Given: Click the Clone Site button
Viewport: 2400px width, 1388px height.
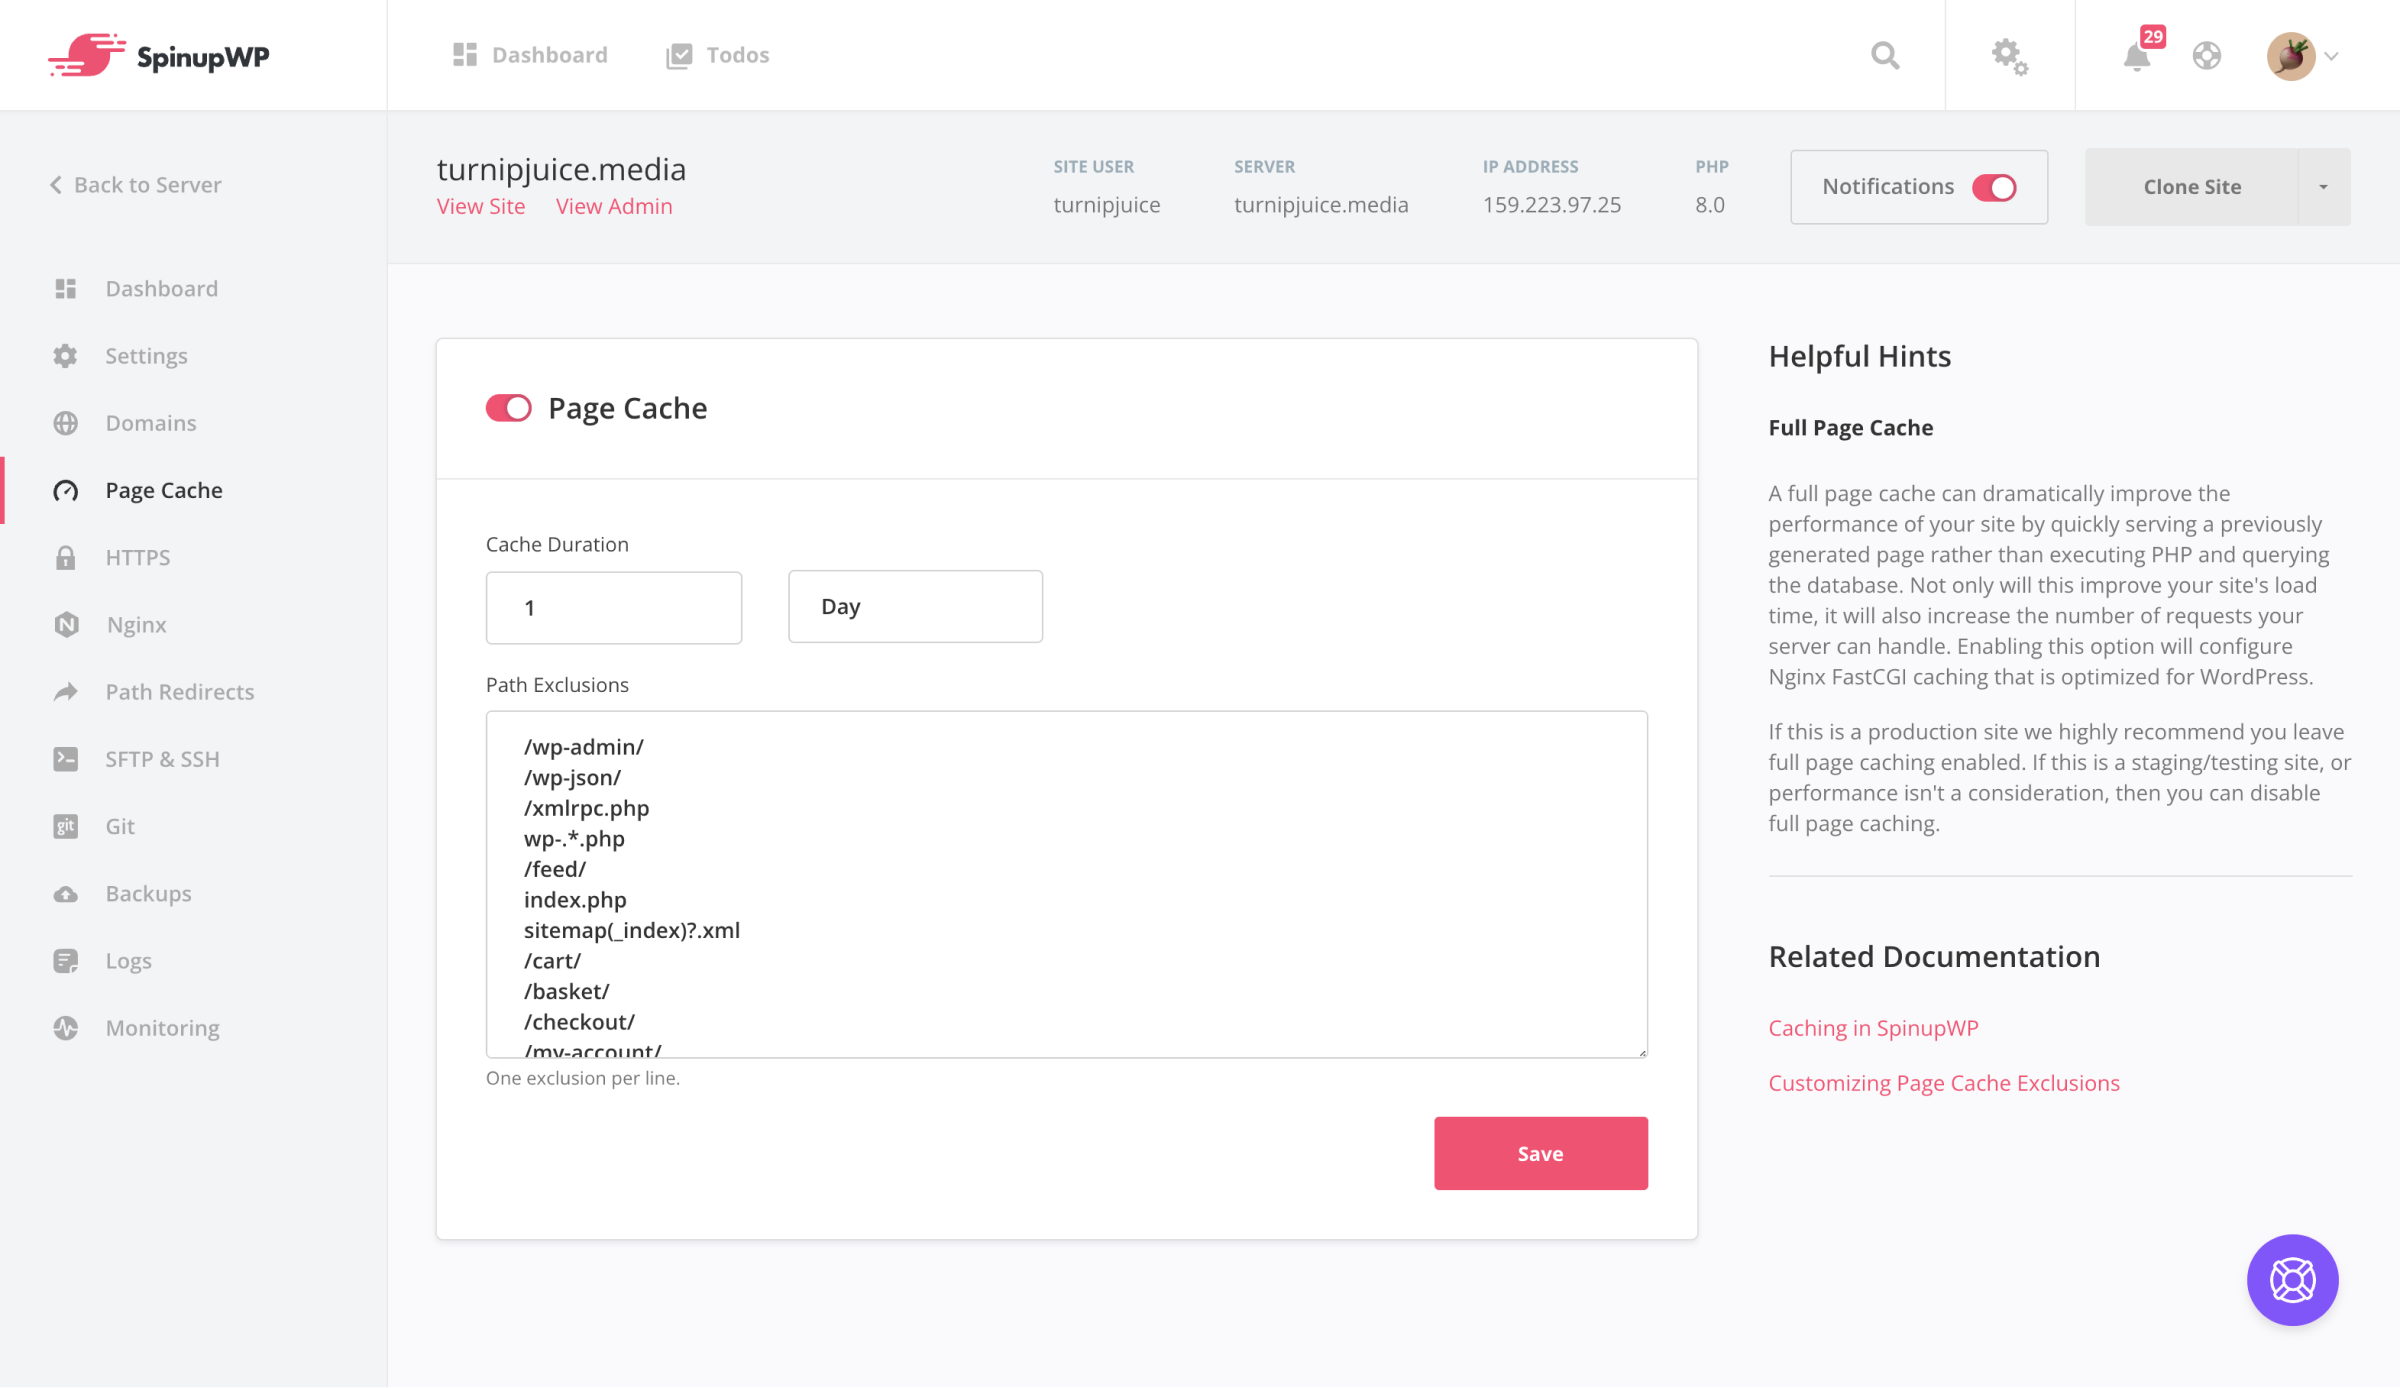Looking at the screenshot, I should 2192,187.
